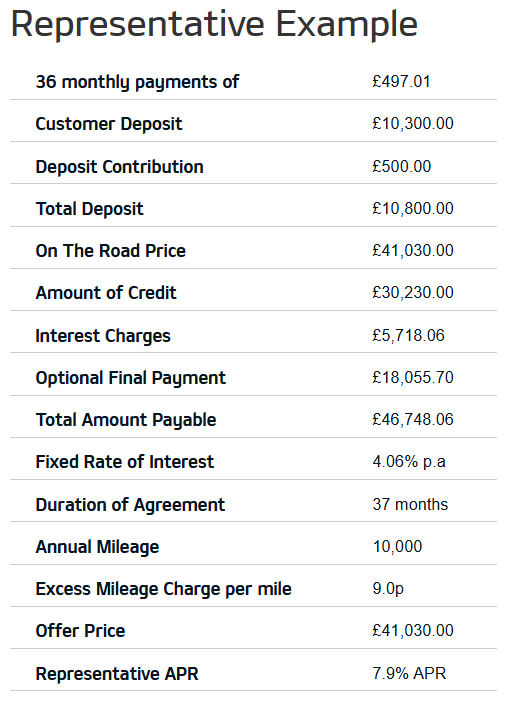Select the 7.9% APR representative value

point(409,673)
